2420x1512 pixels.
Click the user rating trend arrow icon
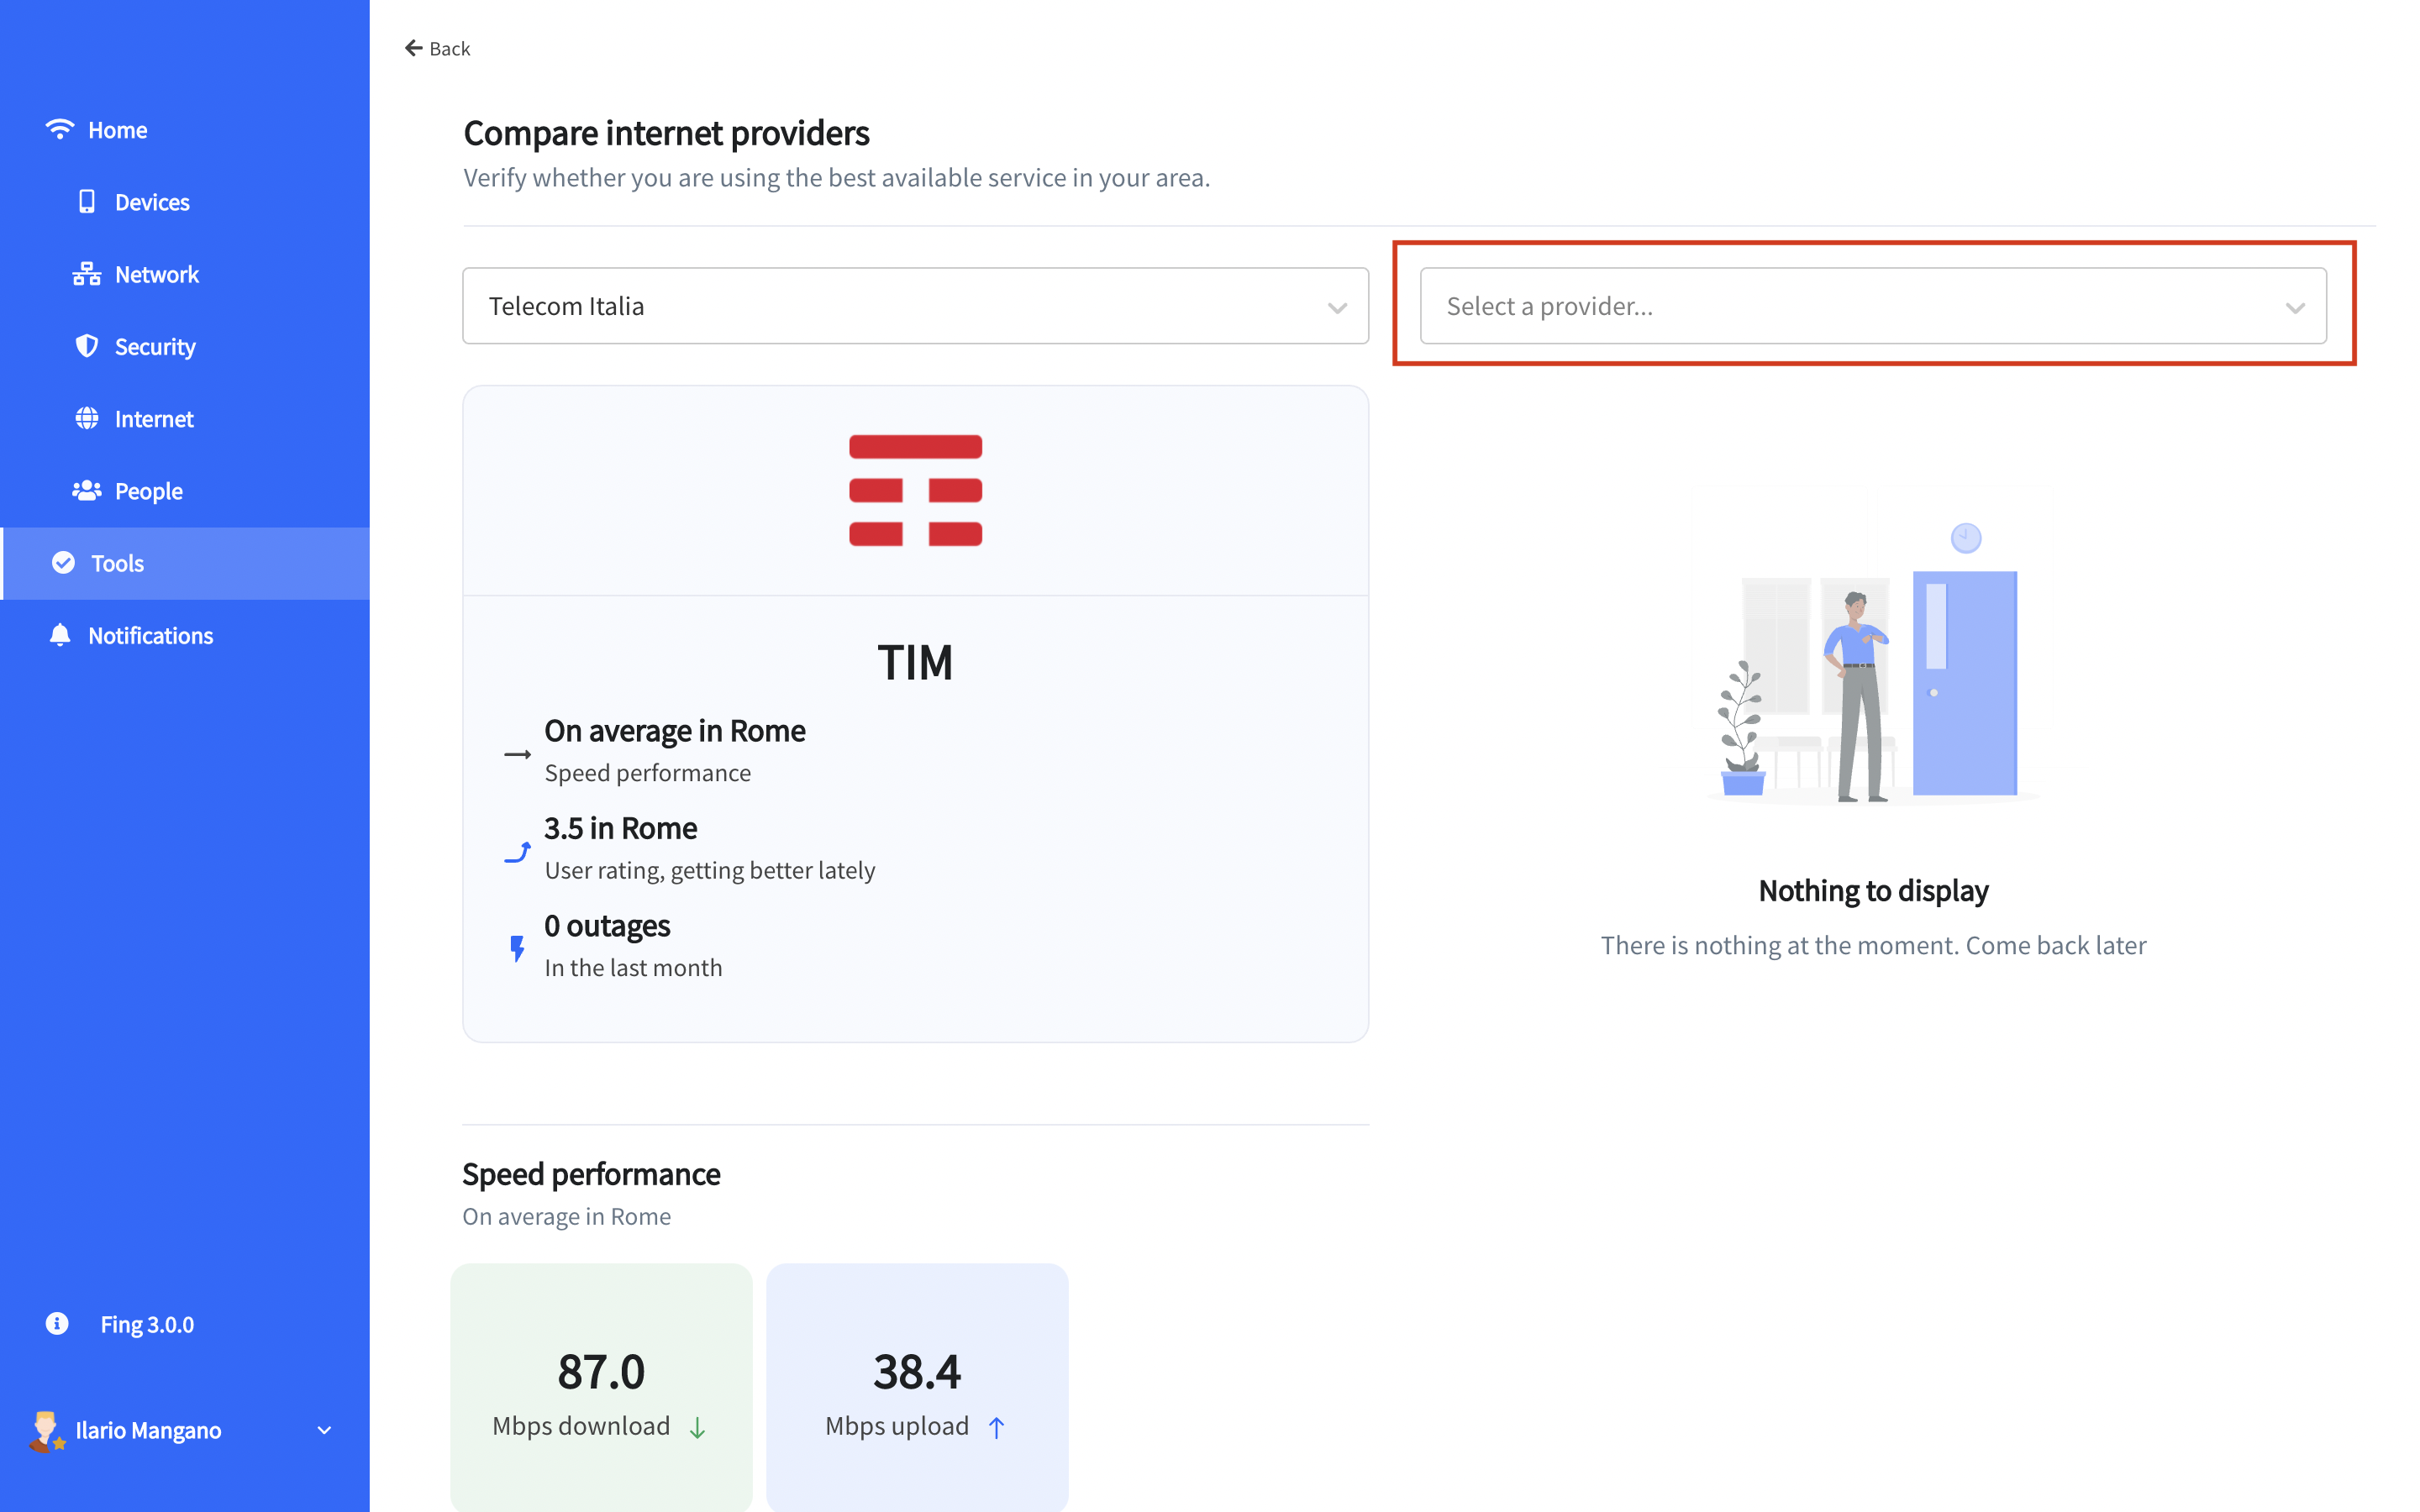click(x=517, y=851)
